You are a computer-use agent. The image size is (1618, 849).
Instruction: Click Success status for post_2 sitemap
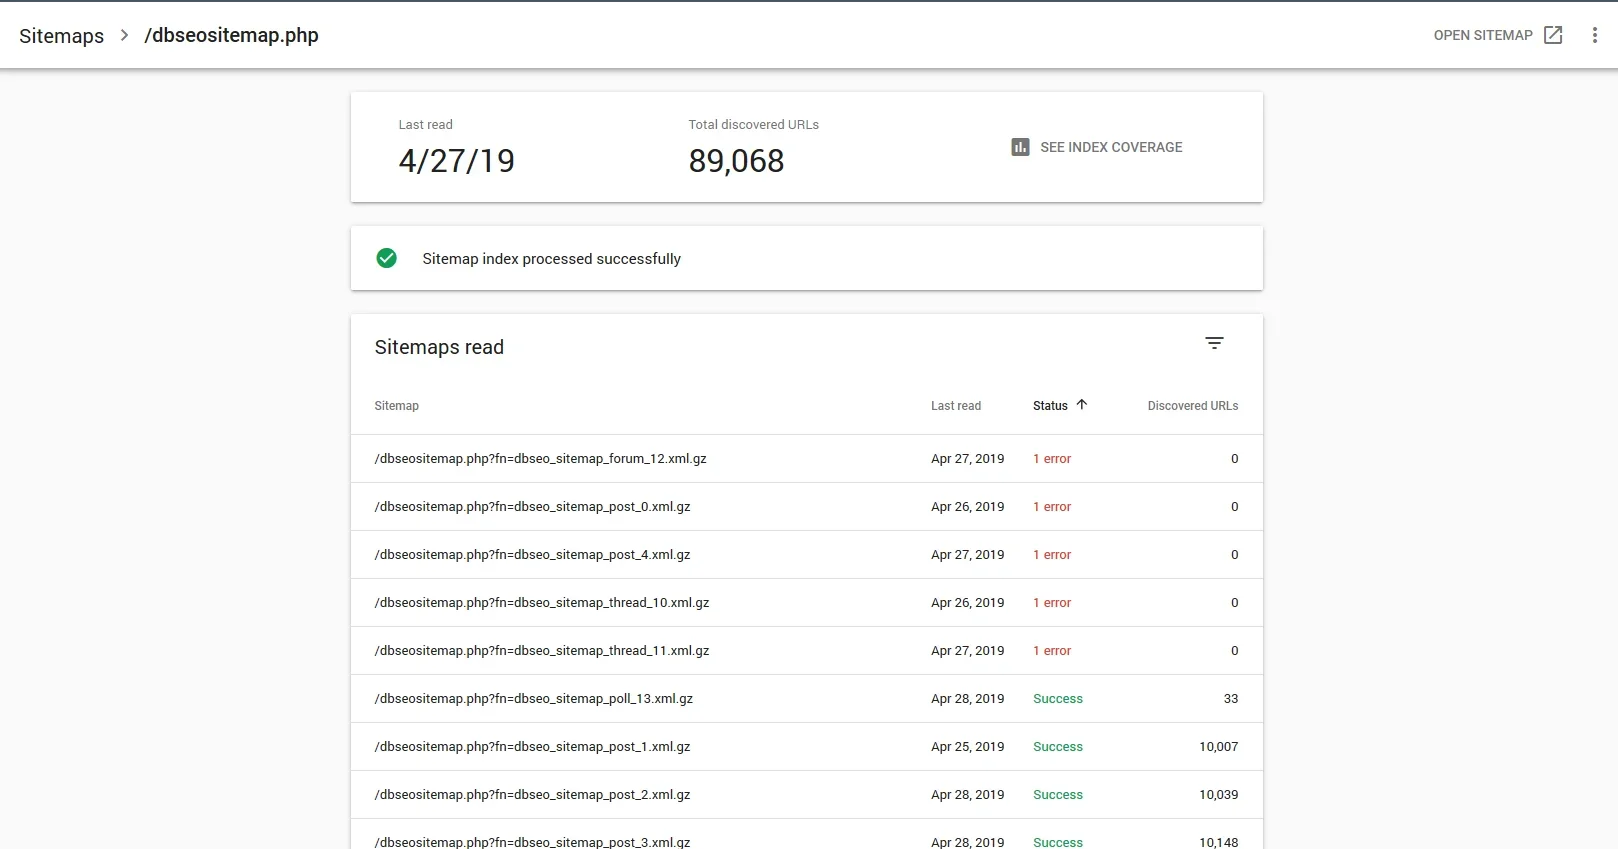[x=1058, y=795]
